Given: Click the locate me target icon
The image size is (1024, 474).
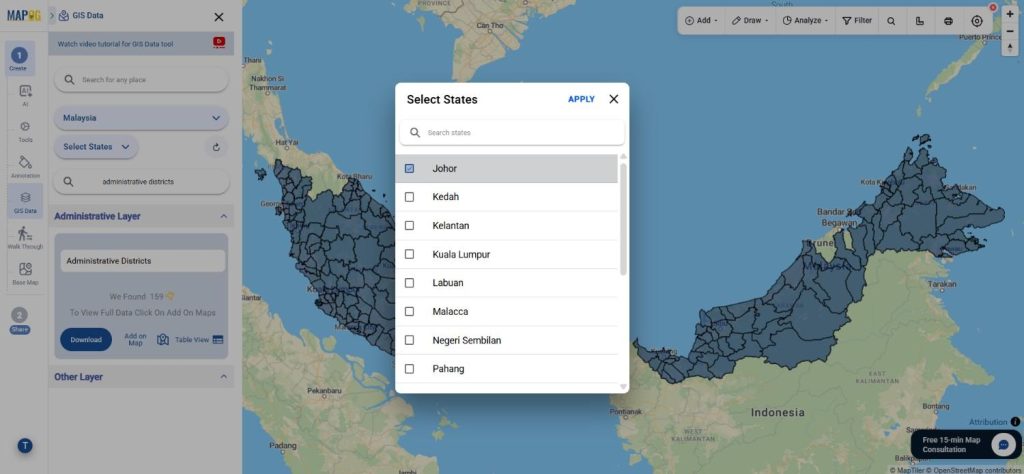Looking at the screenshot, I should point(977,21).
